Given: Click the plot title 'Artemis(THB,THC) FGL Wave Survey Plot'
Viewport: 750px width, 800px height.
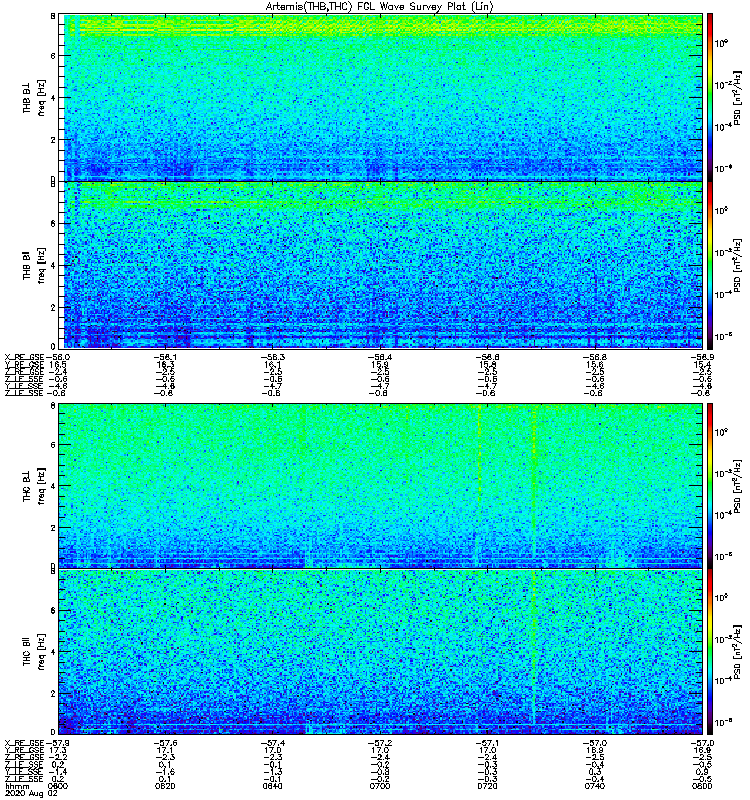Looking at the screenshot, I should click(375, 6).
